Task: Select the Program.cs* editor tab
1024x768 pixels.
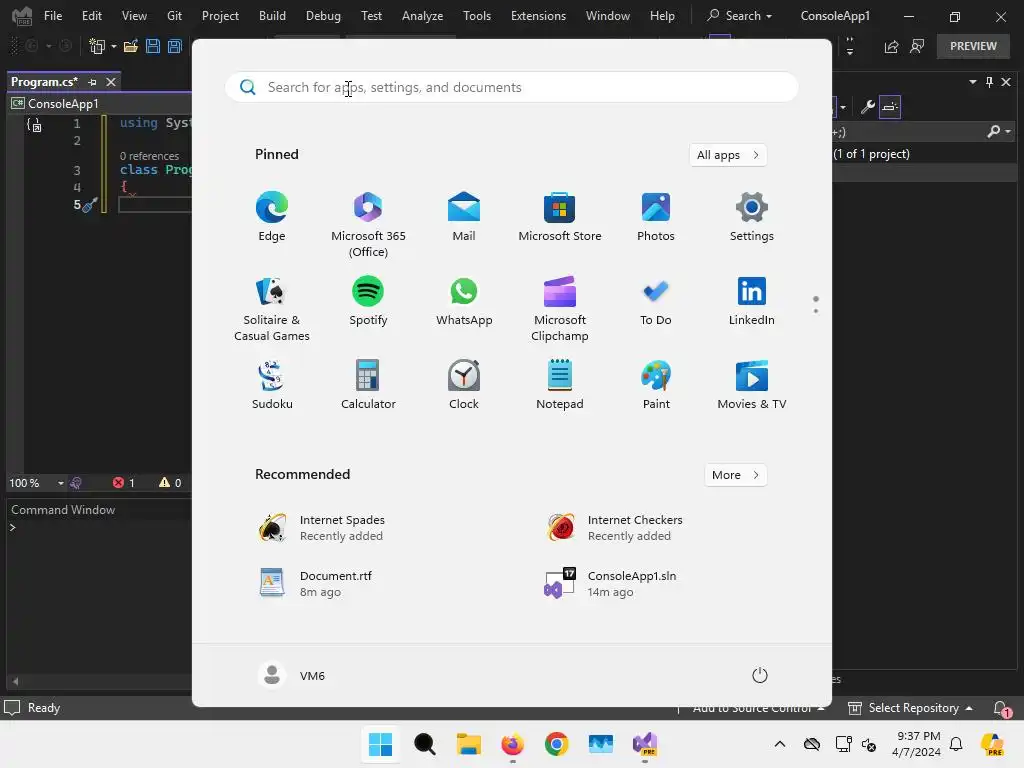Action: (44, 82)
